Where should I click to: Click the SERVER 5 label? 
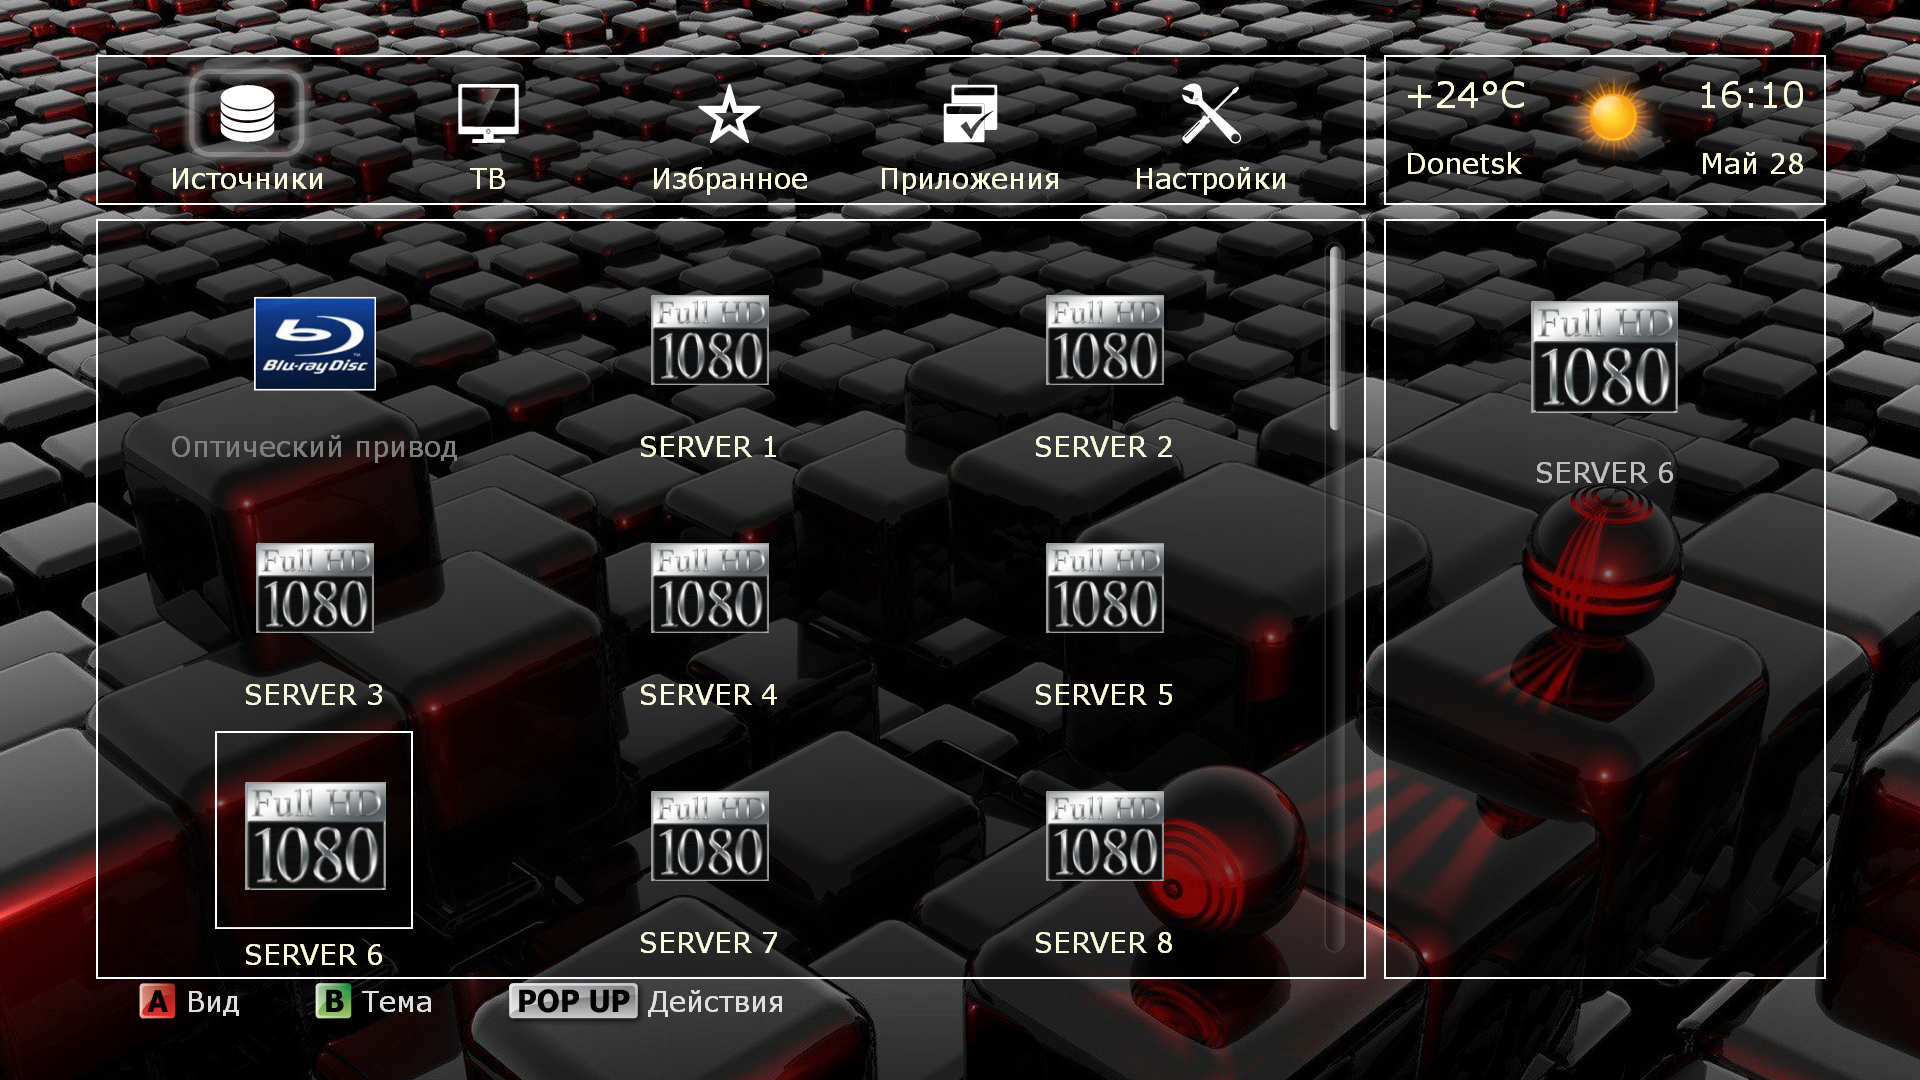click(x=1104, y=695)
